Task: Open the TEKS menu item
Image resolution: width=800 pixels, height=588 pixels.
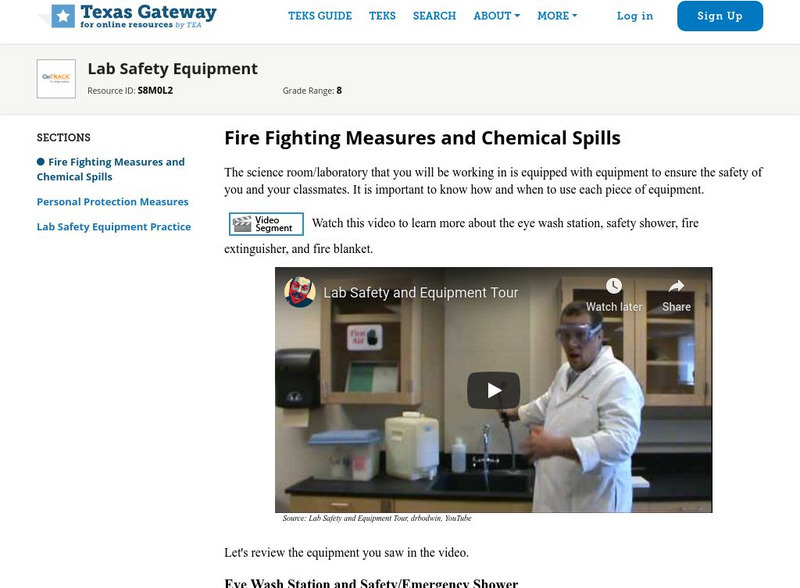Action: (382, 16)
